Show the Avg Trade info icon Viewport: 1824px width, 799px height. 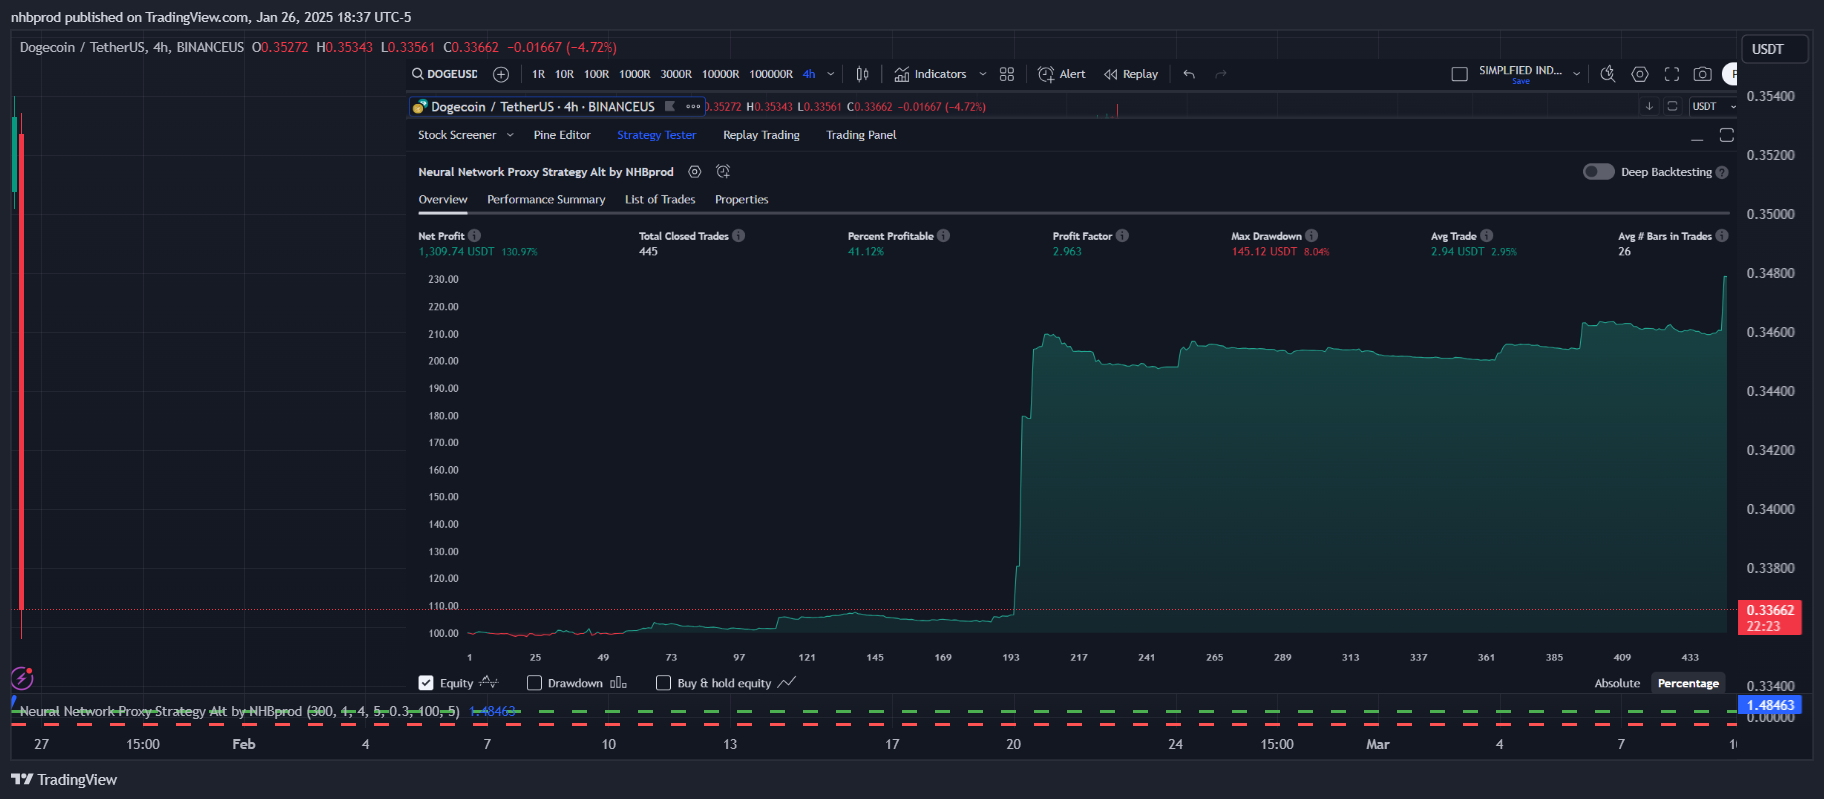[x=1486, y=236]
